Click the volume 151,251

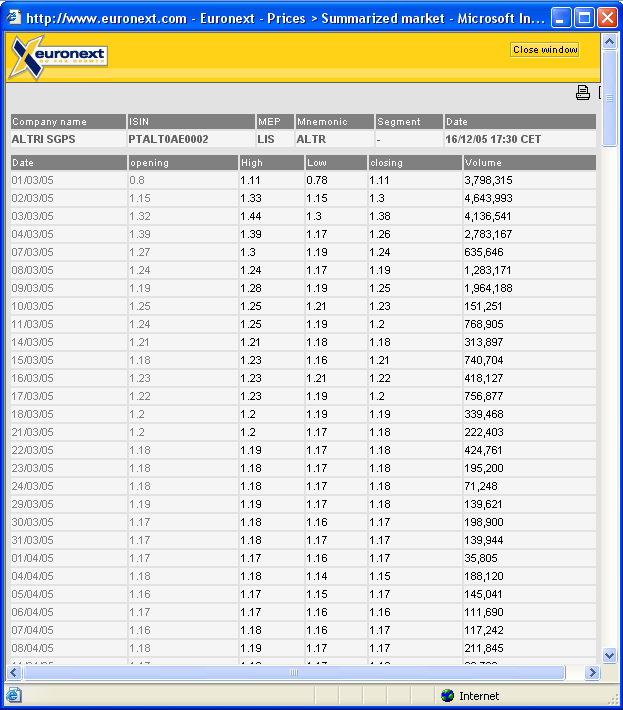(x=484, y=306)
